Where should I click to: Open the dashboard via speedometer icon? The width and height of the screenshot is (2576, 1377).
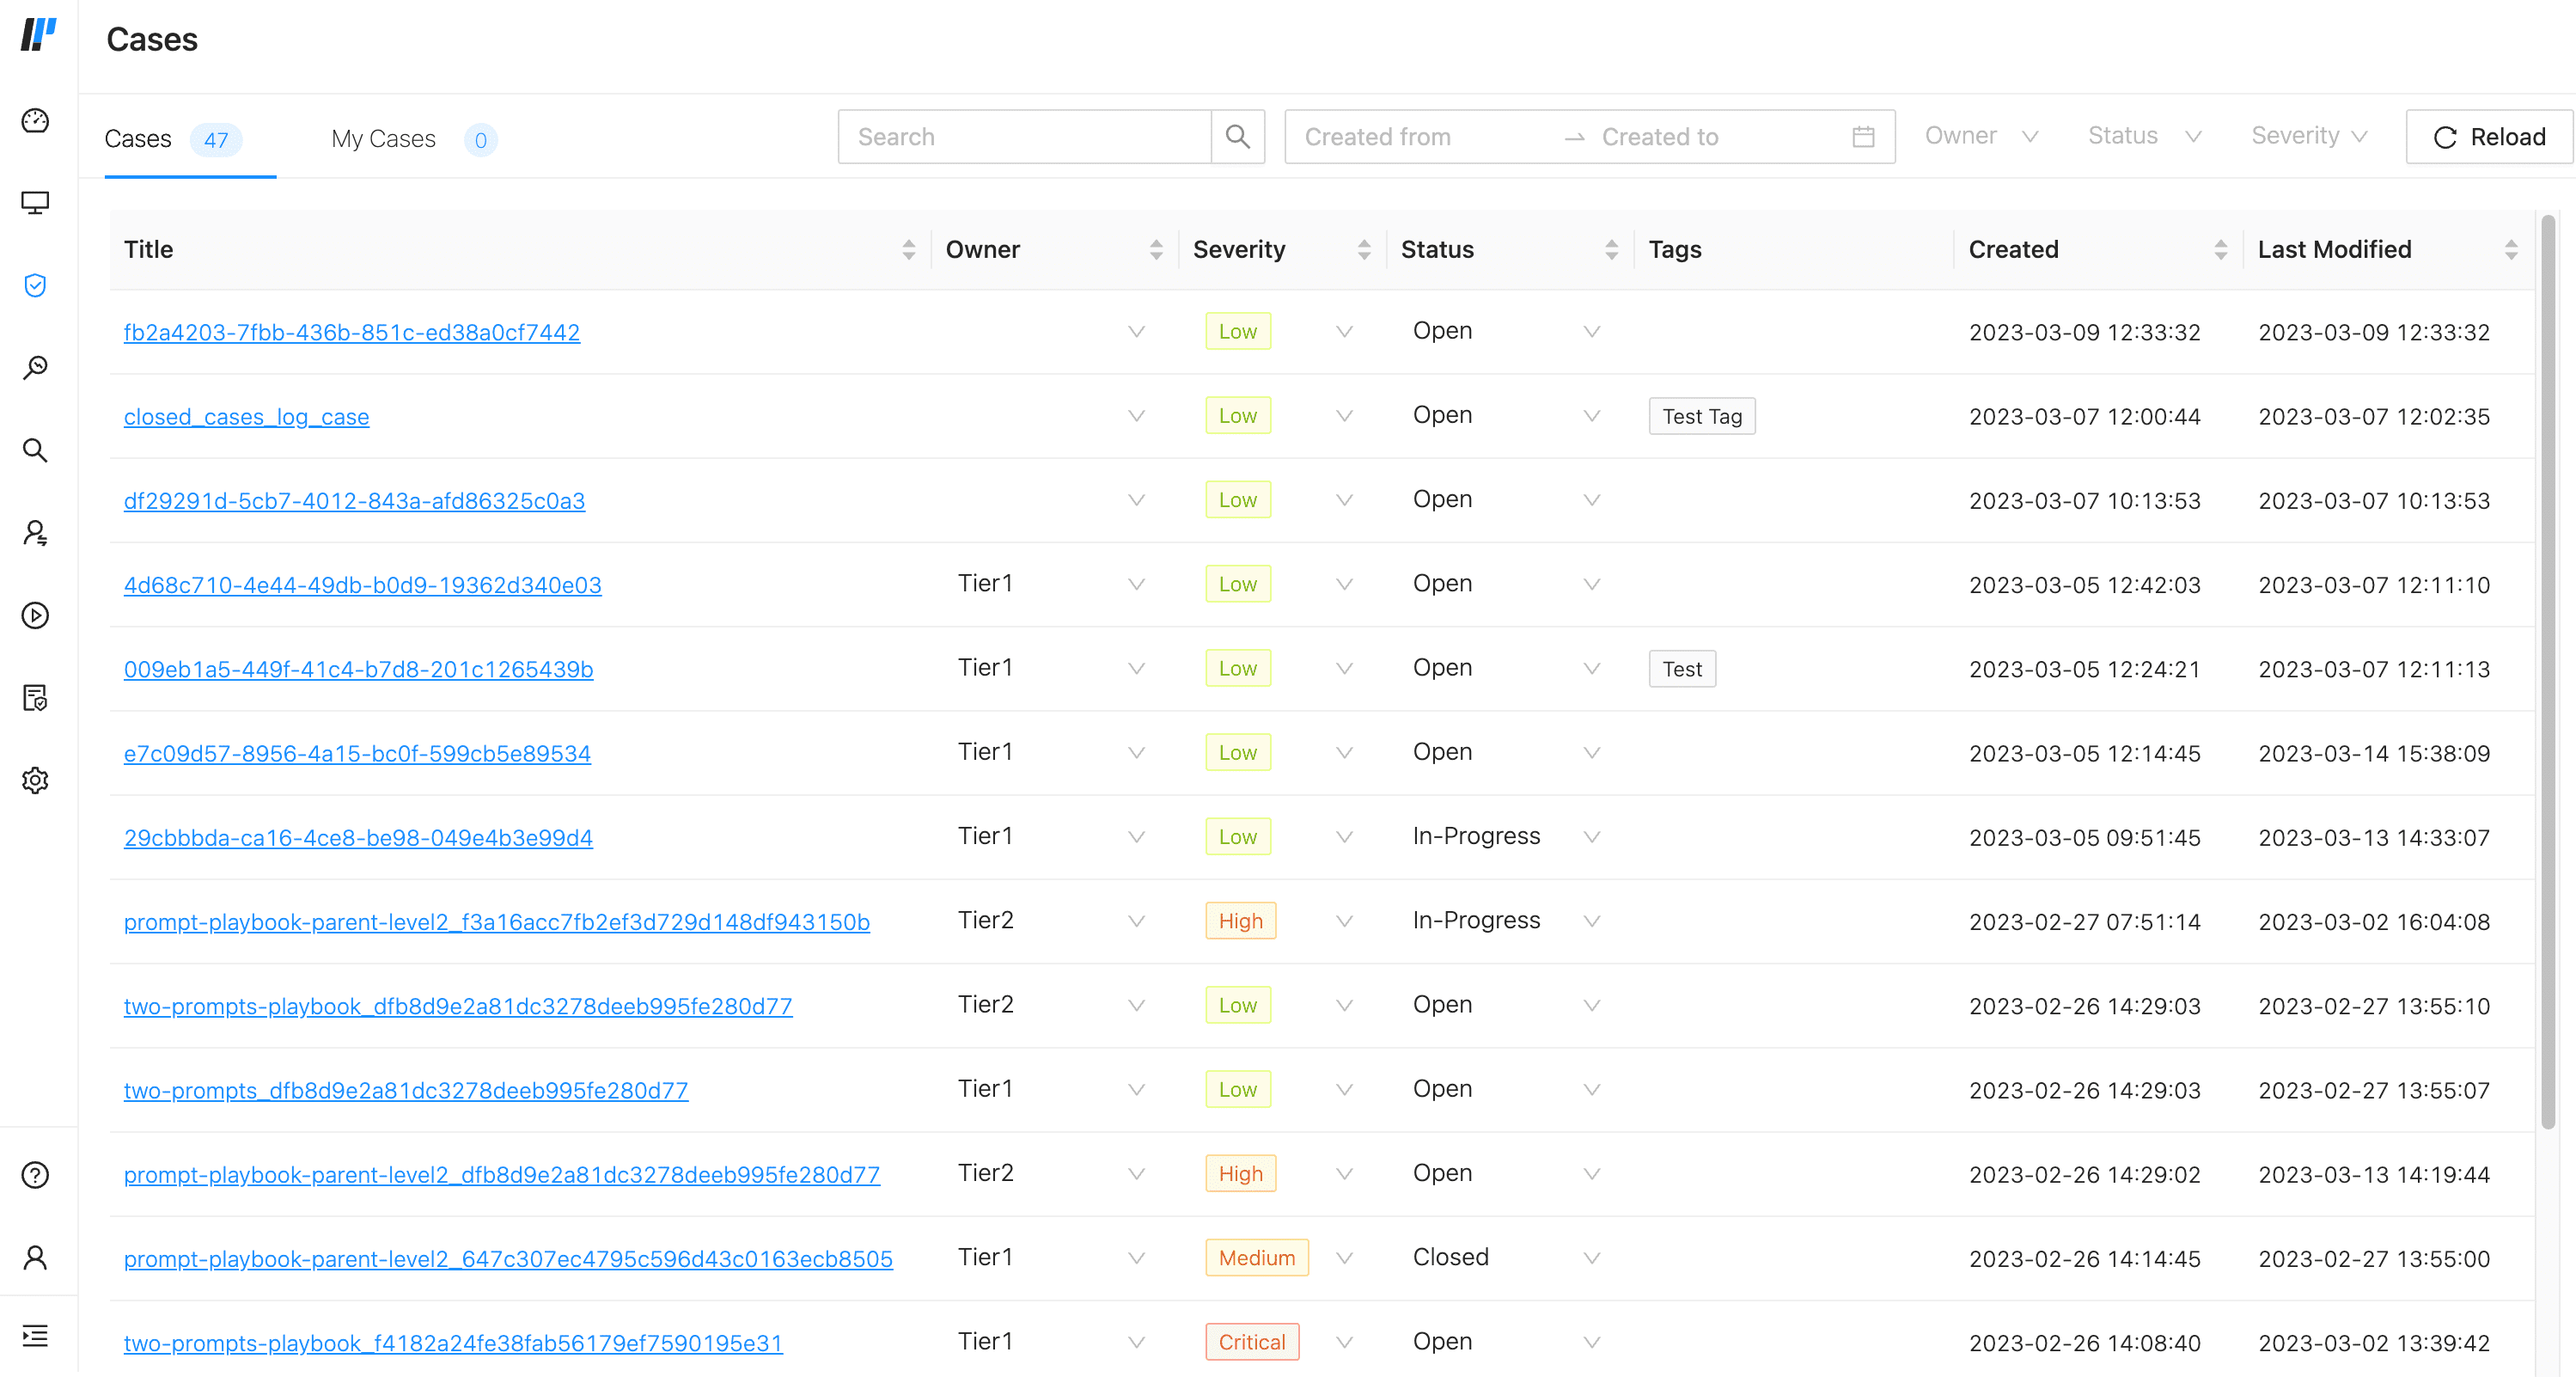[x=36, y=121]
